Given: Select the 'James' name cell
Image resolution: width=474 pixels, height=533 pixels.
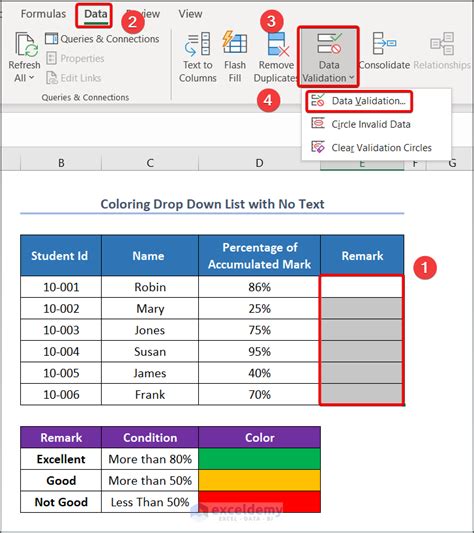Looking at the screenshot, I should coord(150,373).
